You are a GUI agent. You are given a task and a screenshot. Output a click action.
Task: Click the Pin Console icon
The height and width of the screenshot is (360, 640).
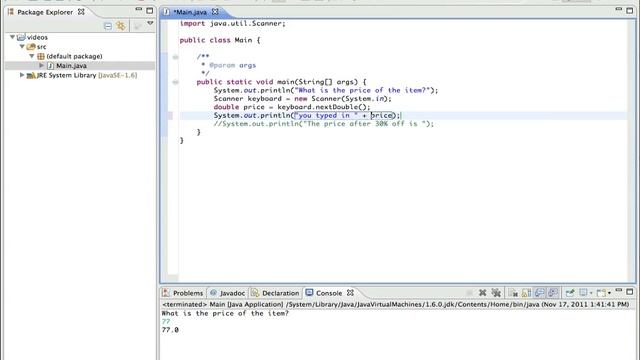(x=570, y=293)
